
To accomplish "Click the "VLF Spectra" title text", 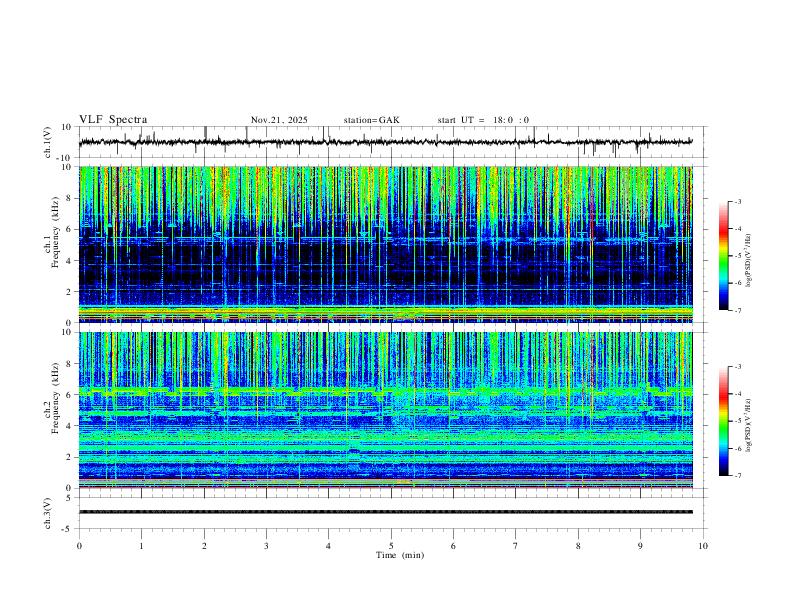I will [x=113, y=120].
